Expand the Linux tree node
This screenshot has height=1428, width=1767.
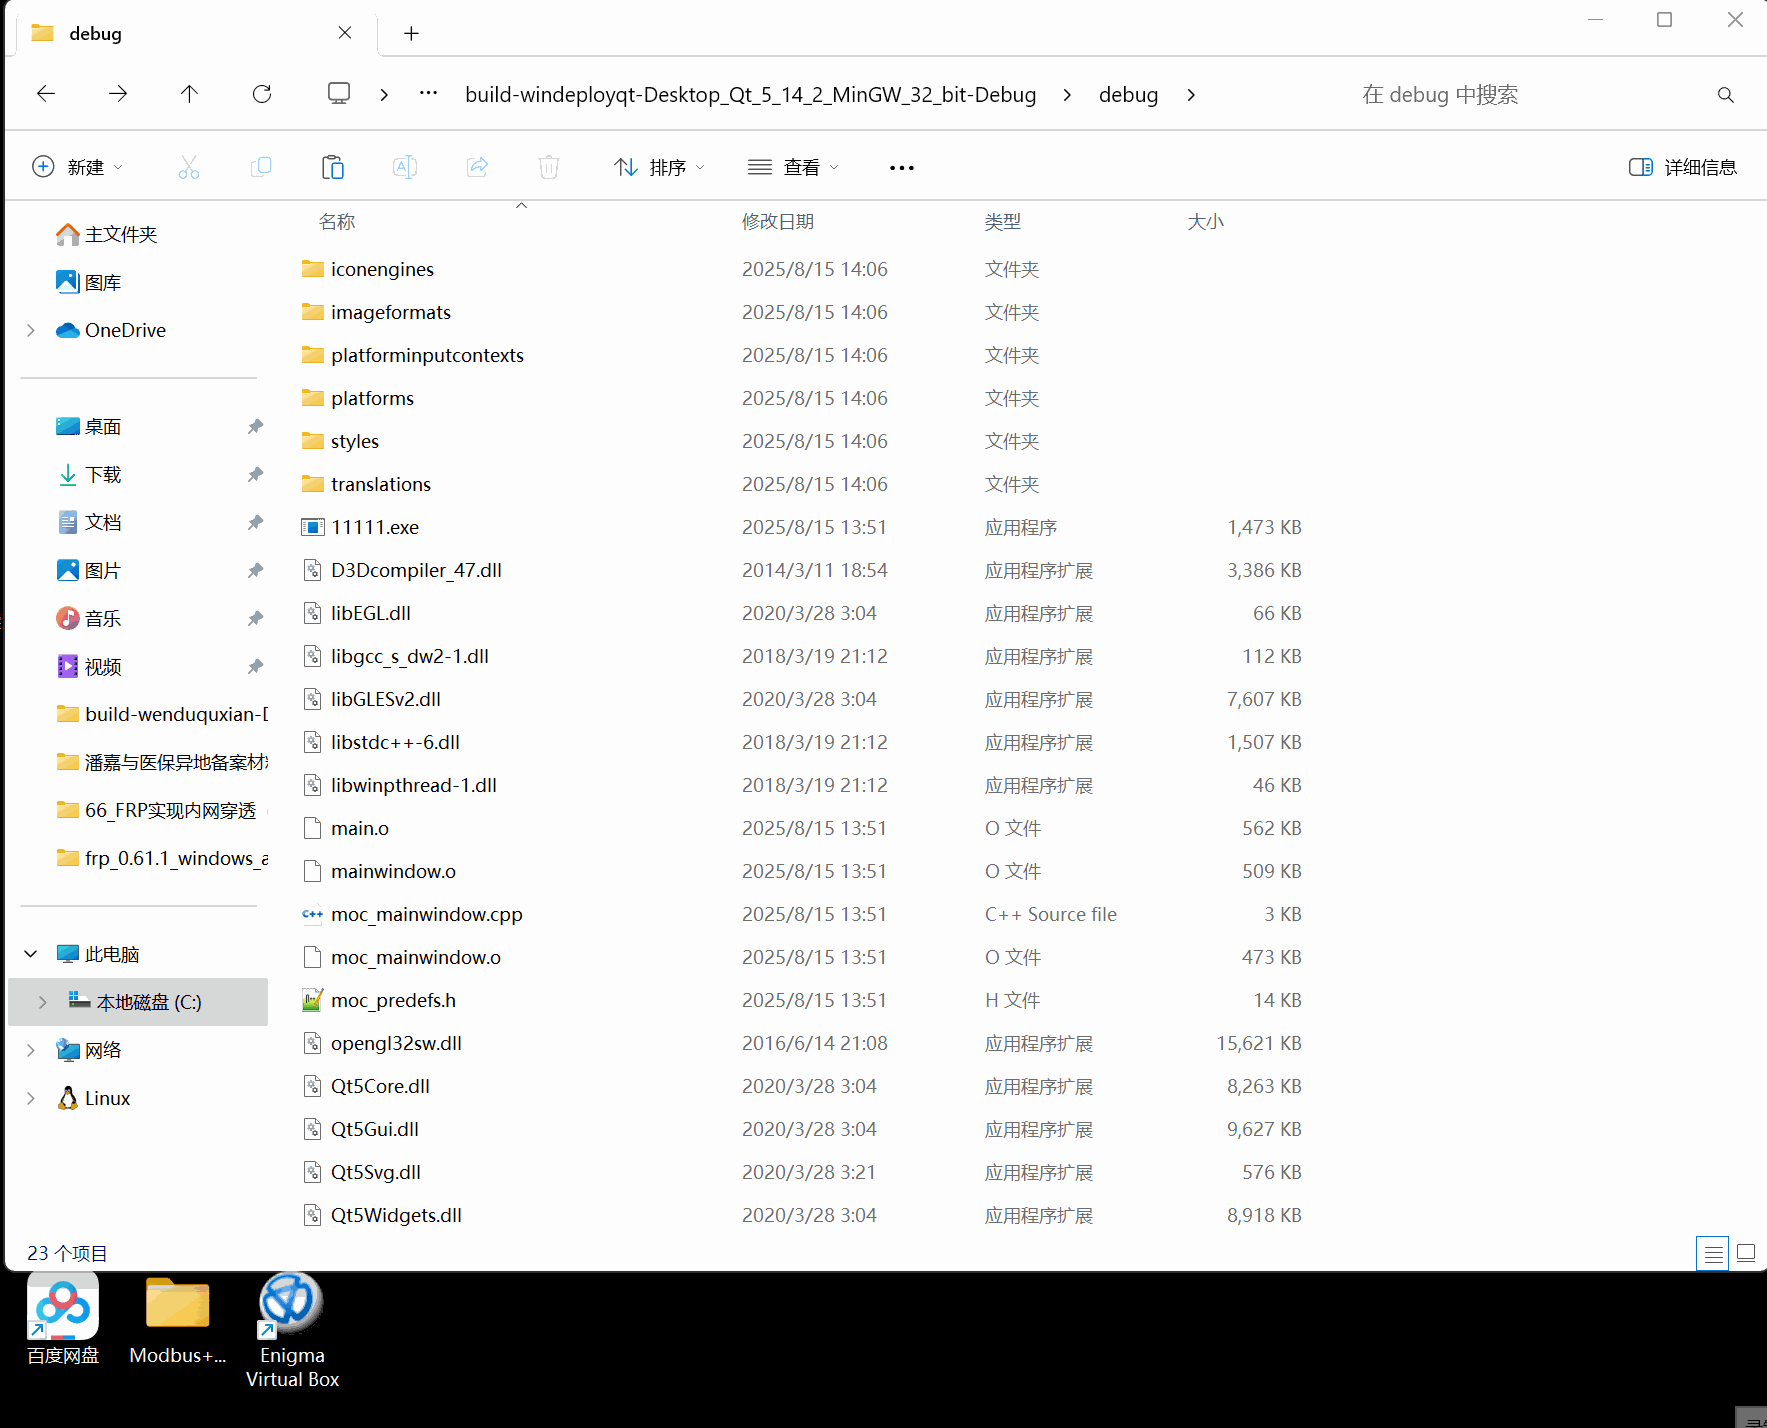click(31, 1098)
